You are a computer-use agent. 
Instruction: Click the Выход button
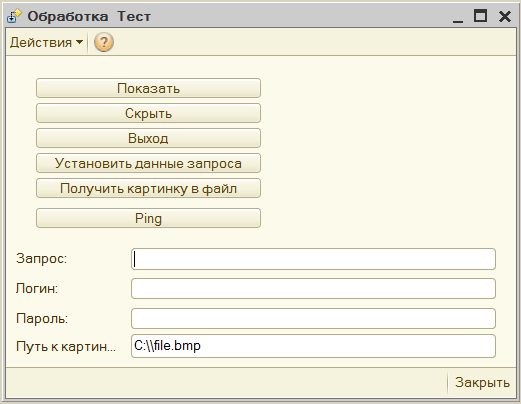coord(148,138)
